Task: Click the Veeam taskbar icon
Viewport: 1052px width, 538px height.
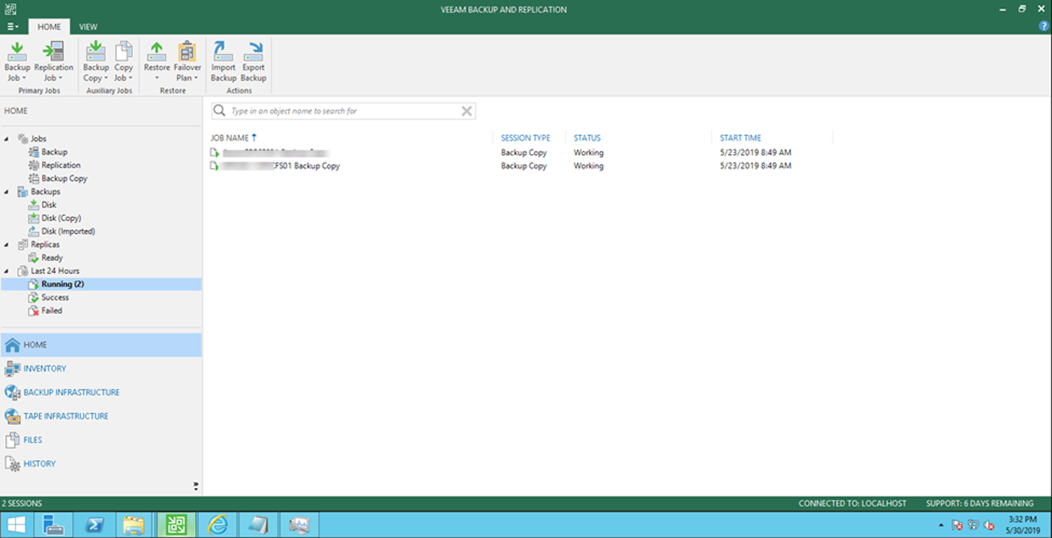Action: pyautogui.click(x=176, y=525)
